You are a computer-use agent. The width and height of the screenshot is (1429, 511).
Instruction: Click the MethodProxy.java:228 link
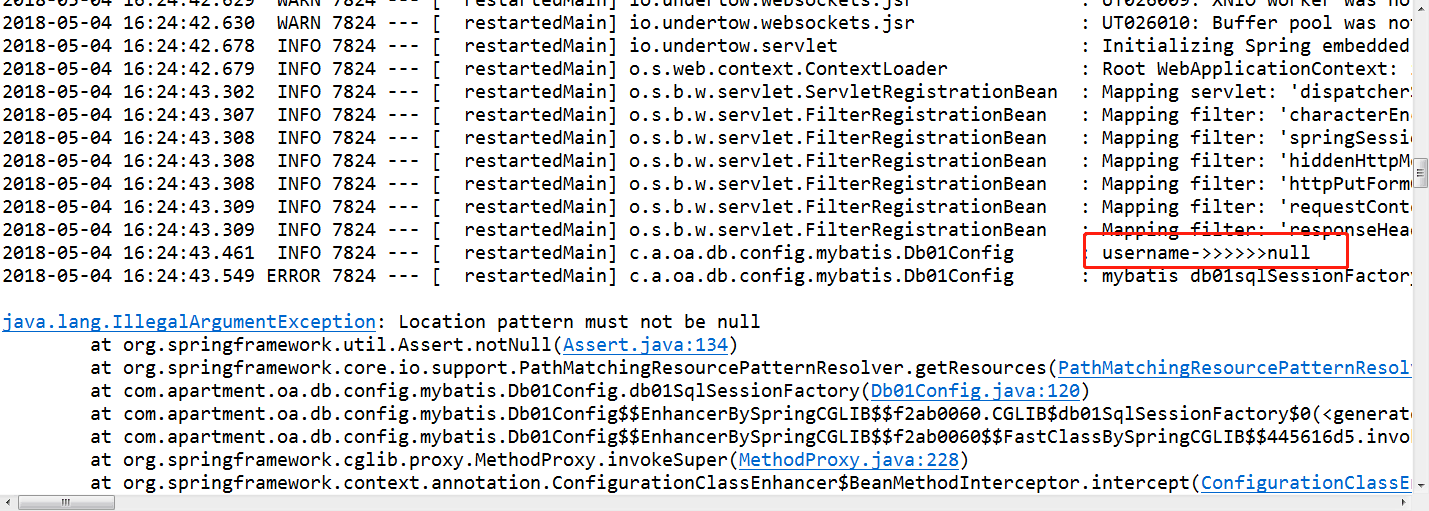pyautogui.click(x=848, y=460)
